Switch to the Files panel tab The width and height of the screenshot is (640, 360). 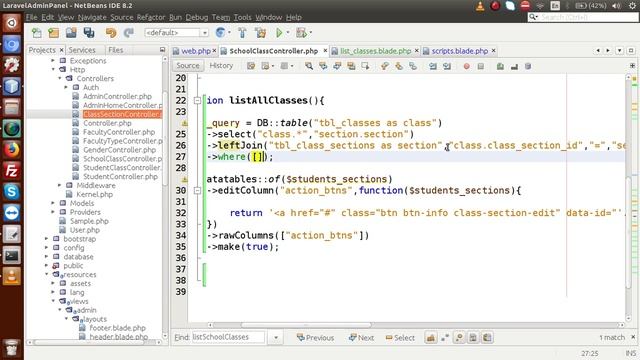coord(116,50)
